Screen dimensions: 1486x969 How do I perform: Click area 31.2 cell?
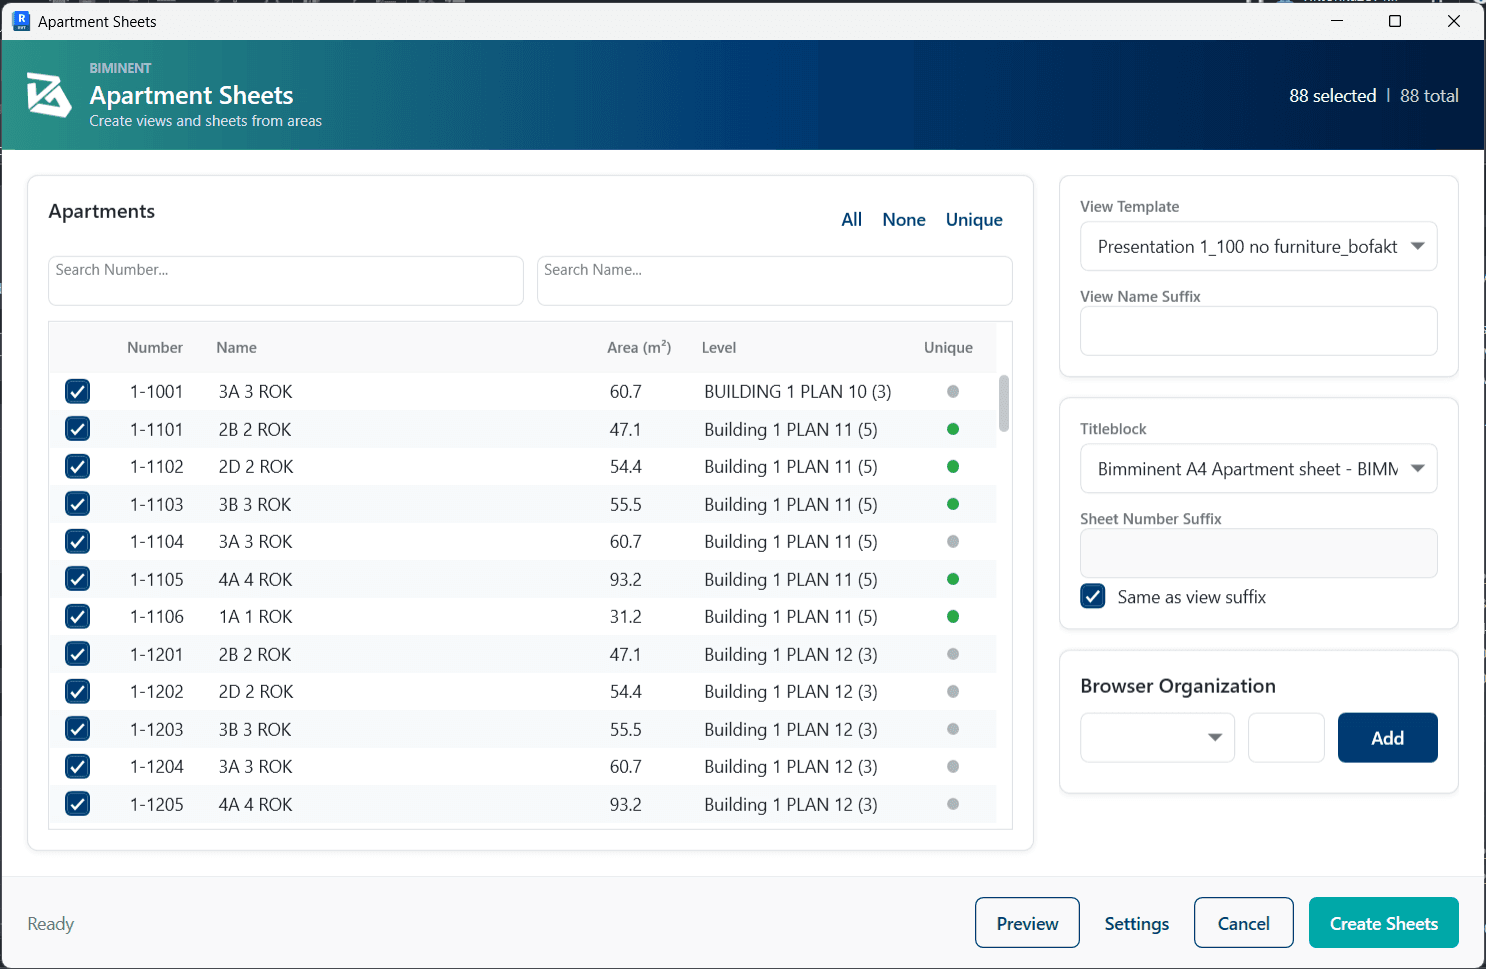[x=626, y=617]
